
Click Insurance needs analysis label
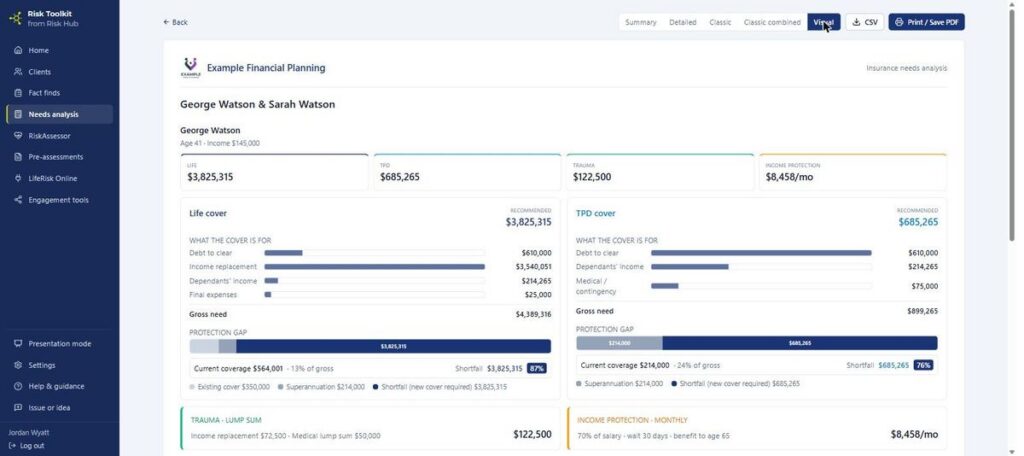(906, 68)
